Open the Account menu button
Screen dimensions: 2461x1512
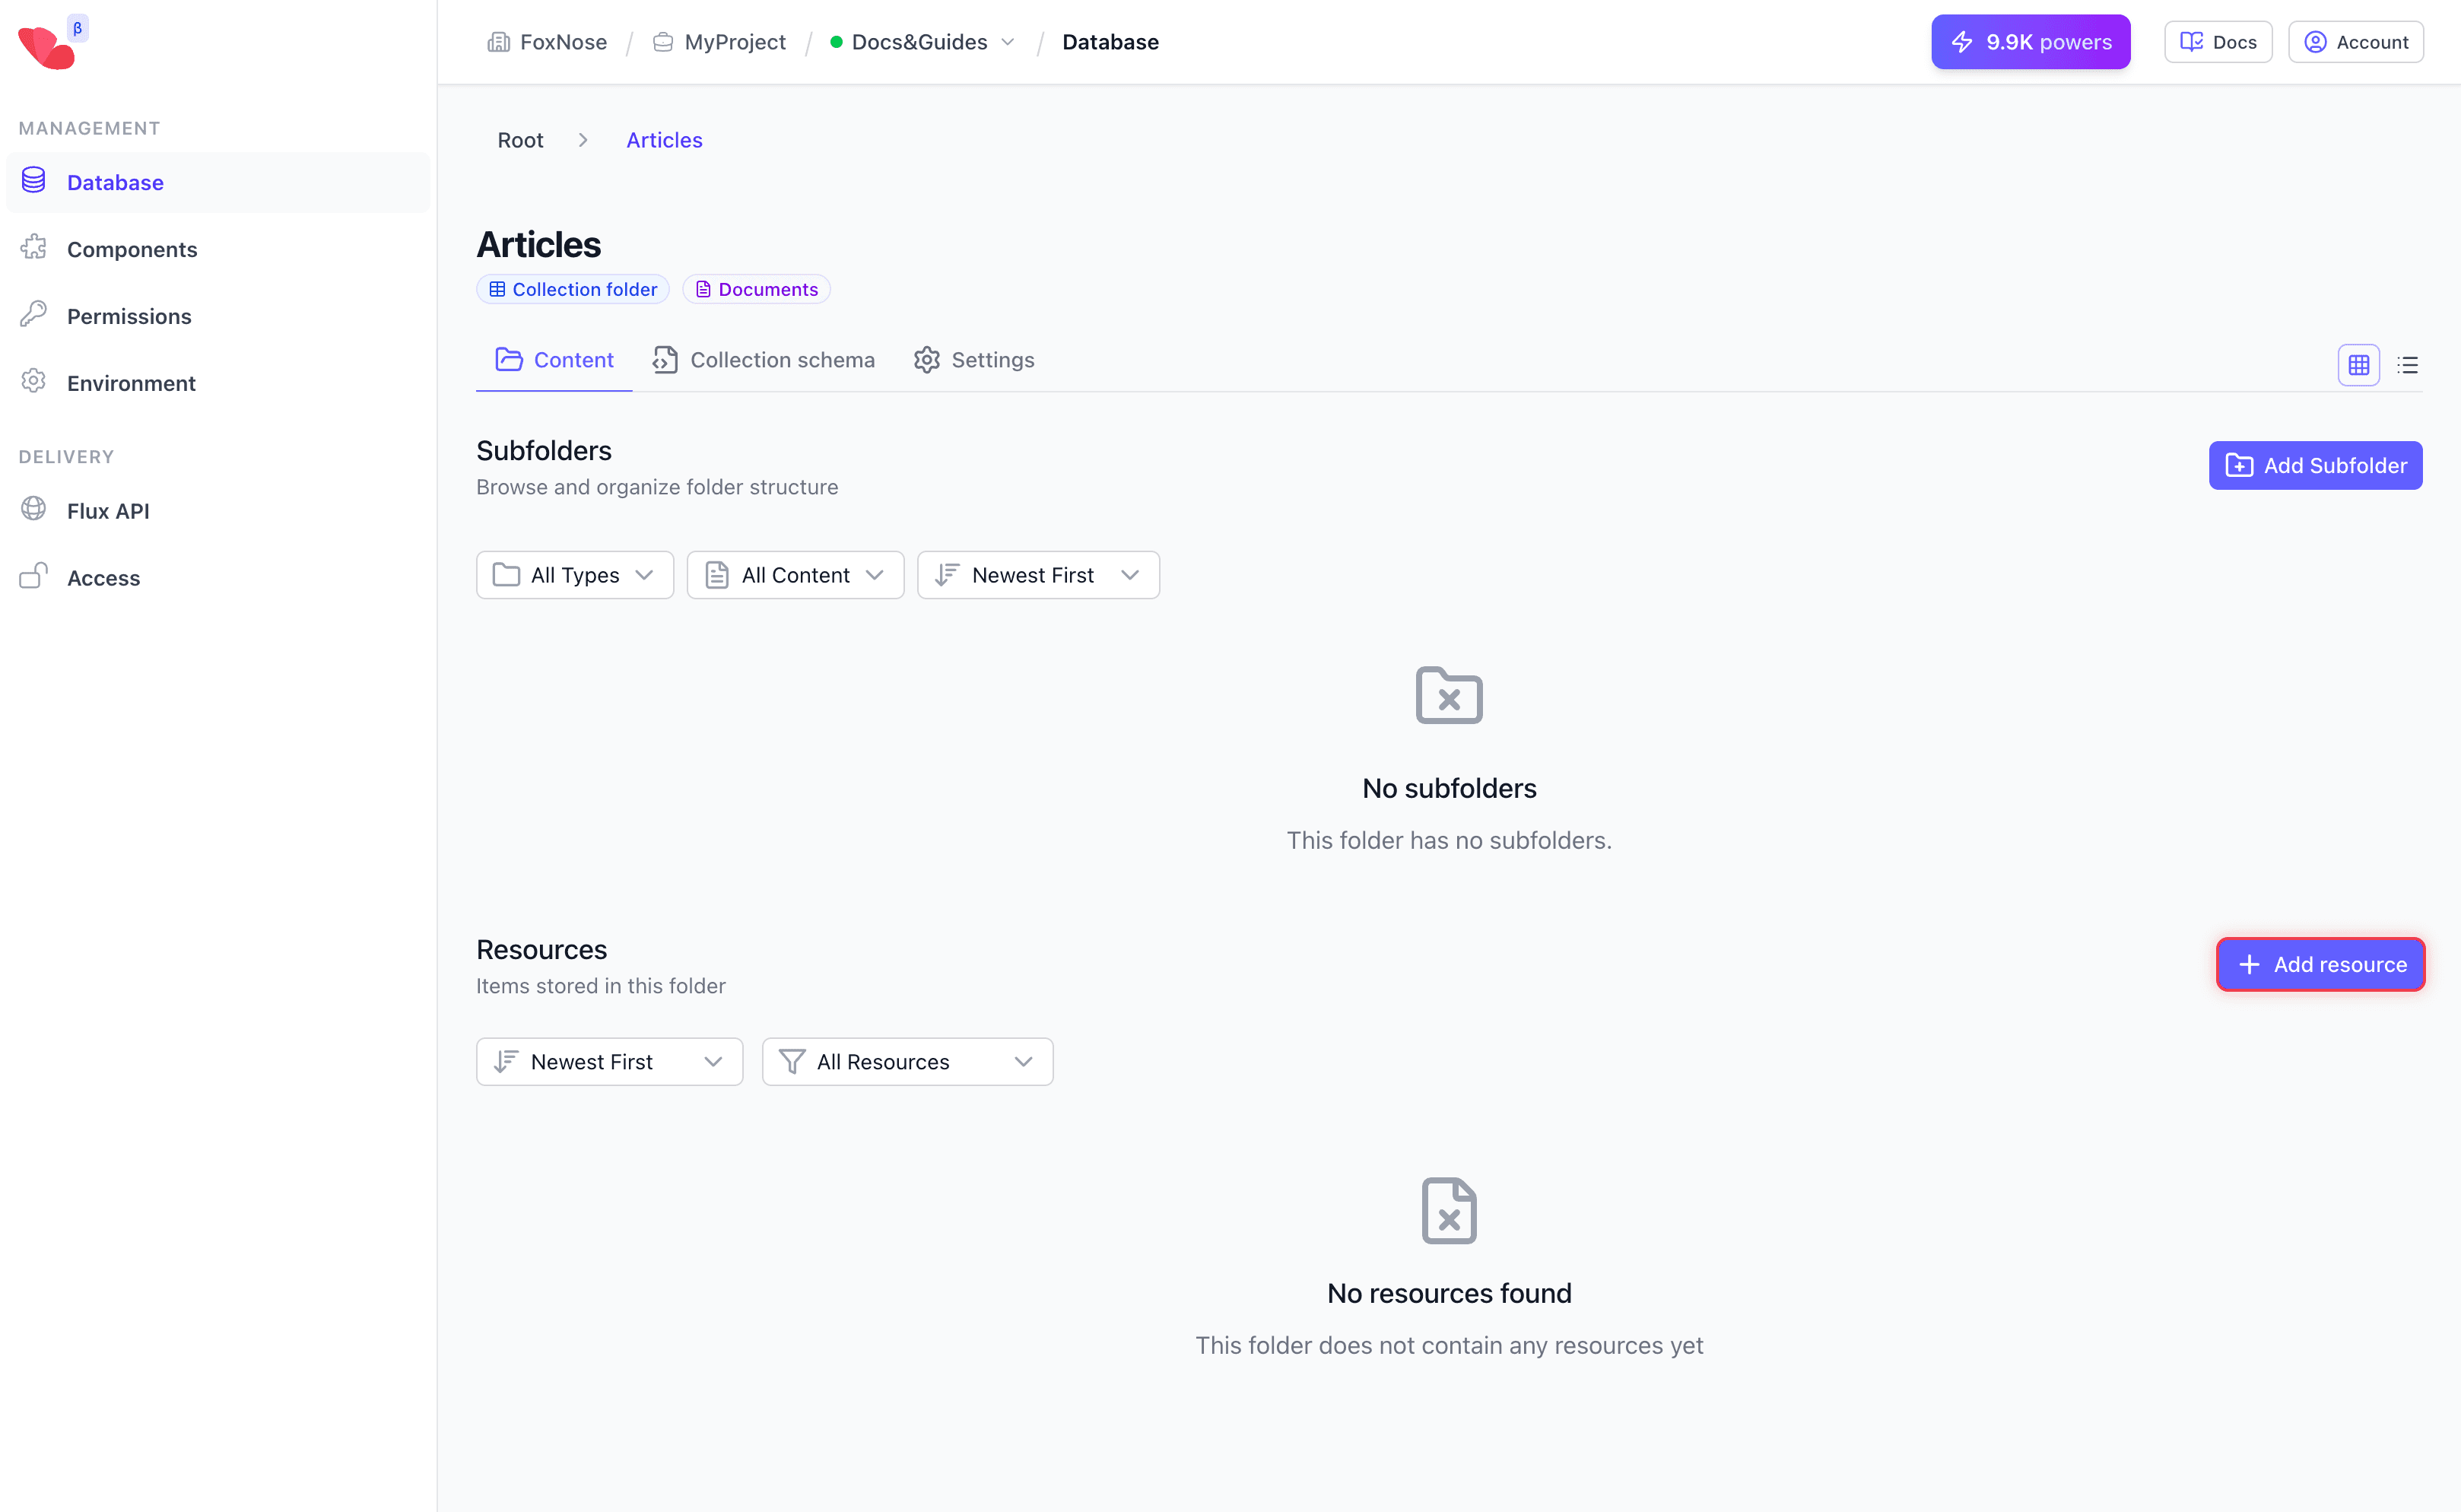[x=2355, y=42]
